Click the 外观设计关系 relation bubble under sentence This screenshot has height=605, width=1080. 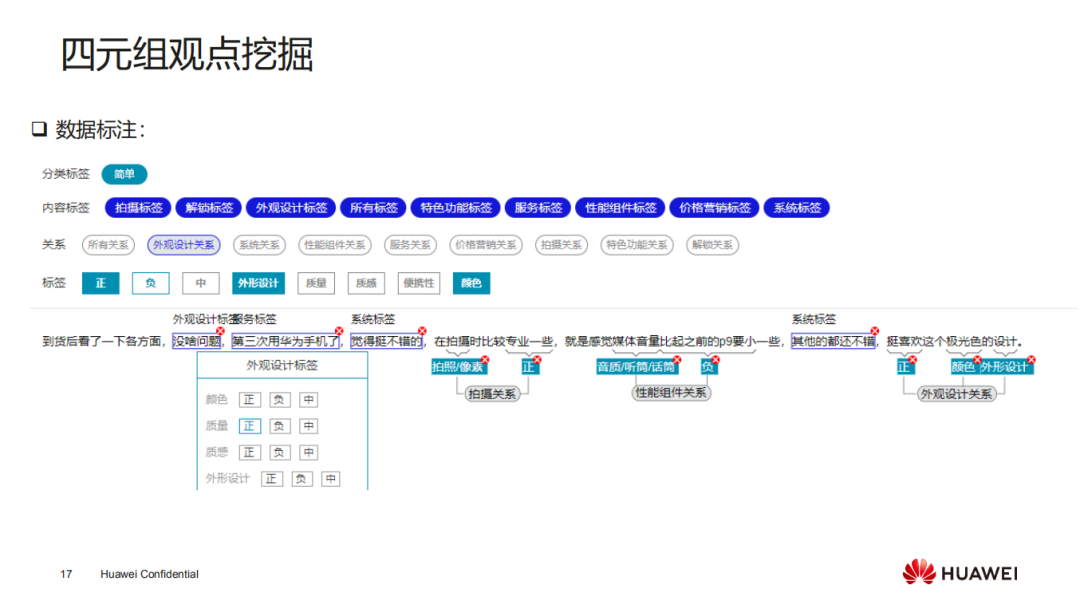click(957, 394)
